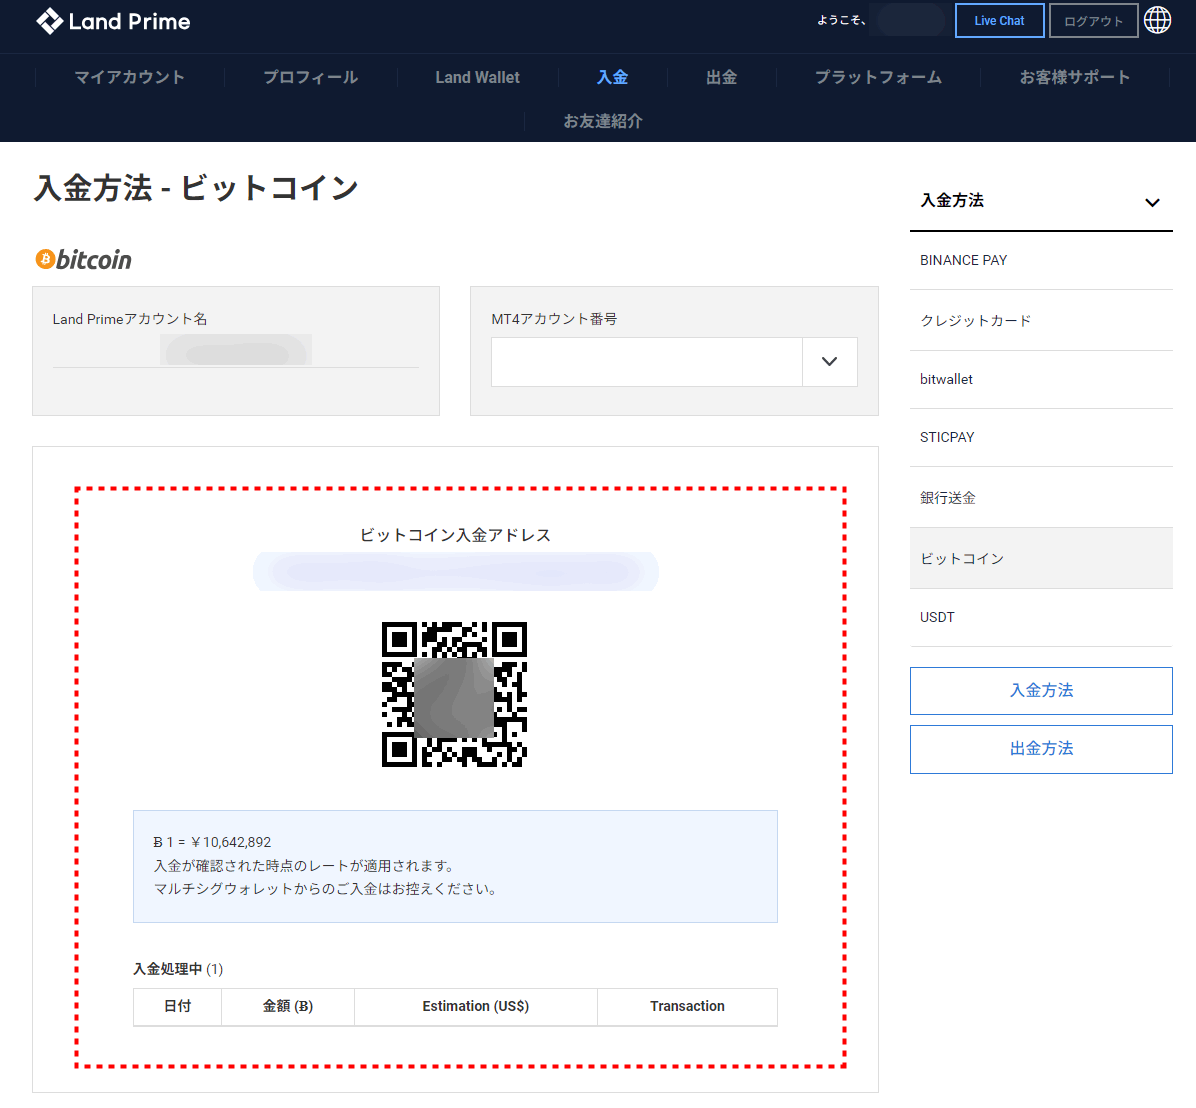Select ビットコイン in sidebar

point(1040,558)
